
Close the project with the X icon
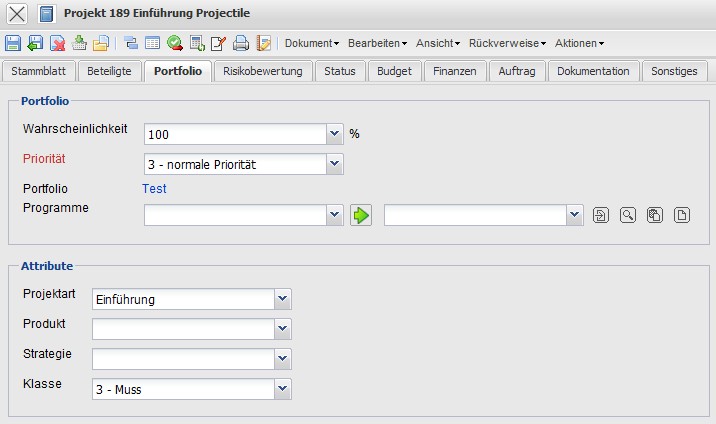pos(17,14)
